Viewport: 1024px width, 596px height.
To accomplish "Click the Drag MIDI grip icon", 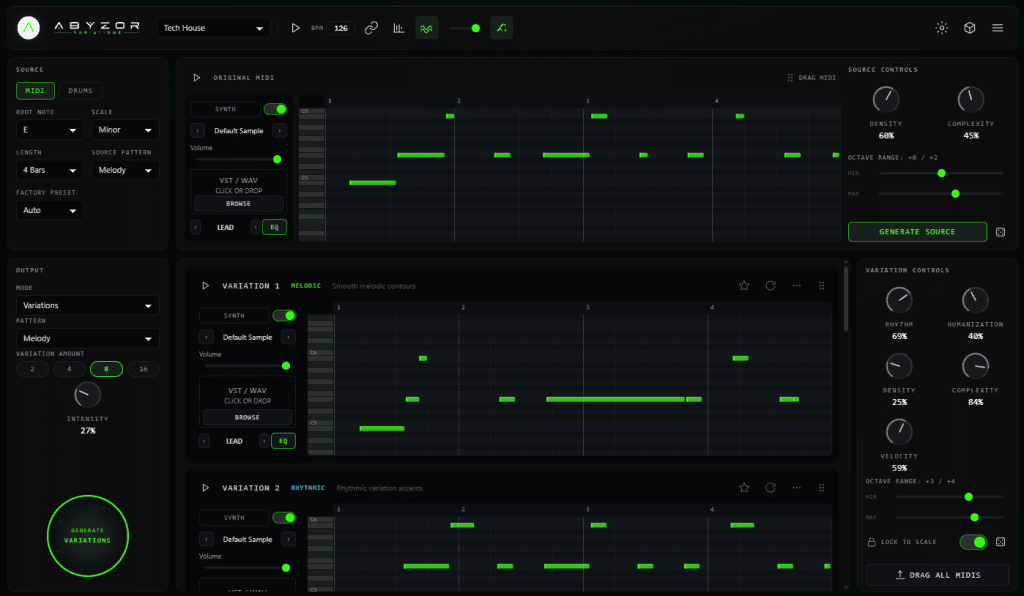I will pos(790,78).
